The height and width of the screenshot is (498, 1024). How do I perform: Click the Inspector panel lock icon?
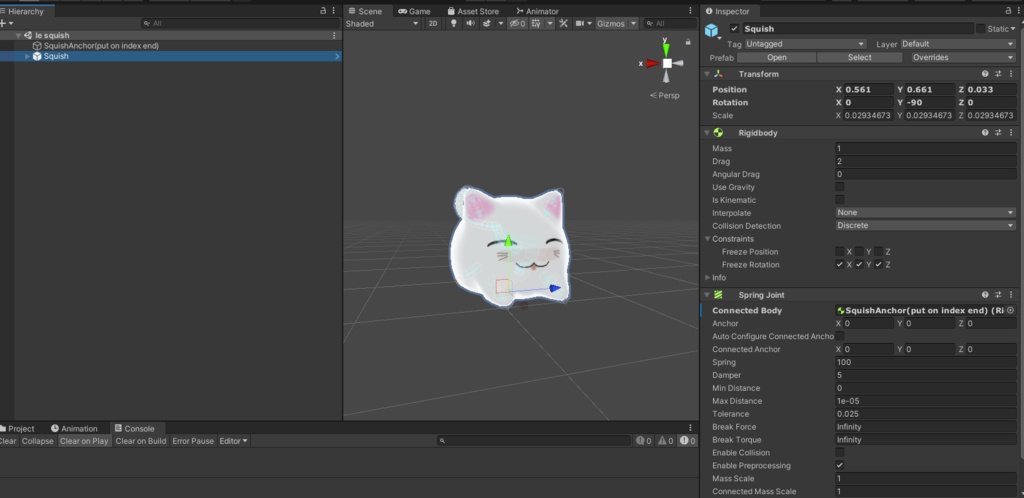pos(1009,11)
